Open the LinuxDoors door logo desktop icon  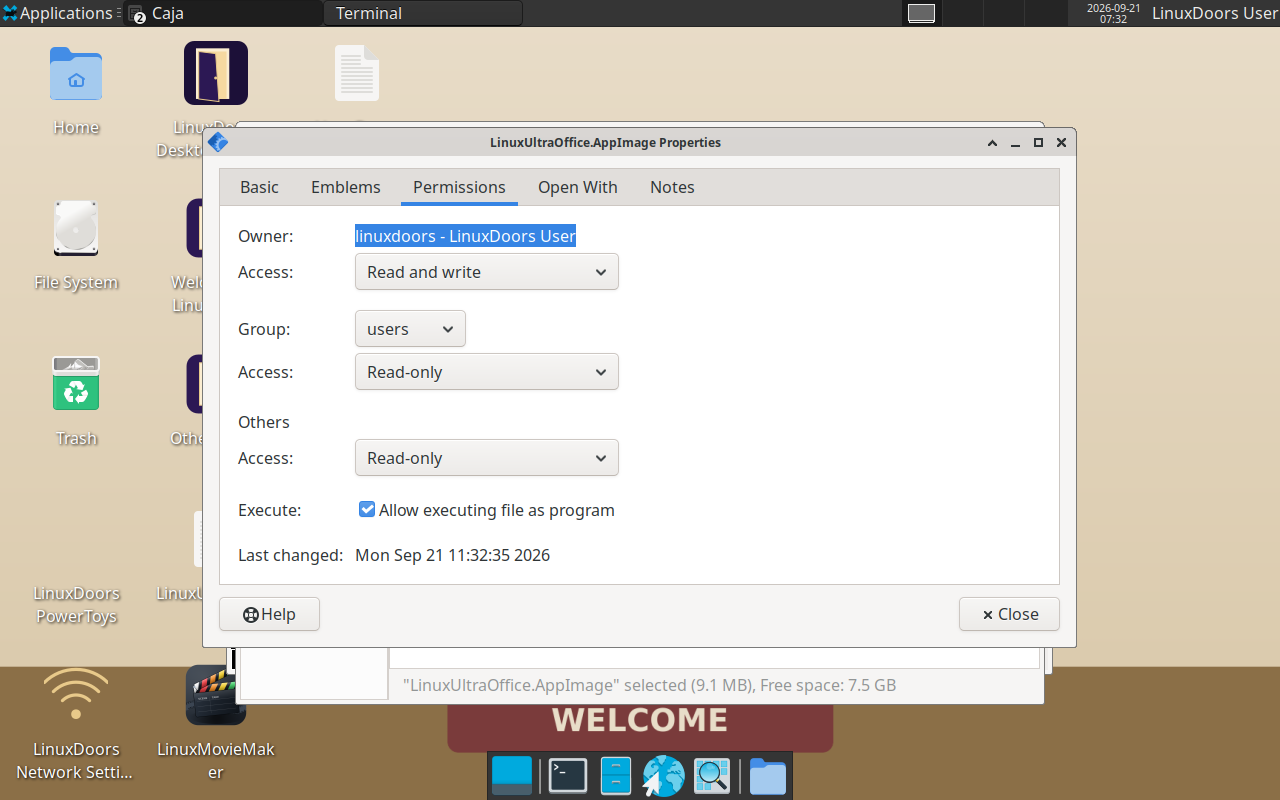[x=216, y=73]
